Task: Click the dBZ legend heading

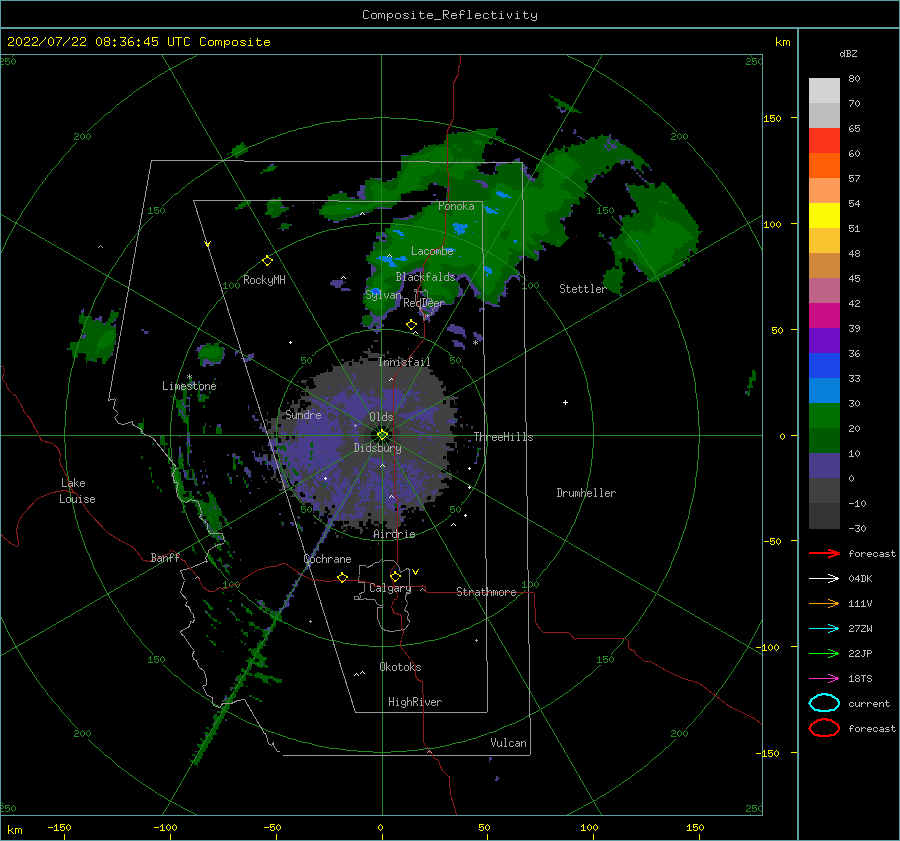Action: (848, 53)
